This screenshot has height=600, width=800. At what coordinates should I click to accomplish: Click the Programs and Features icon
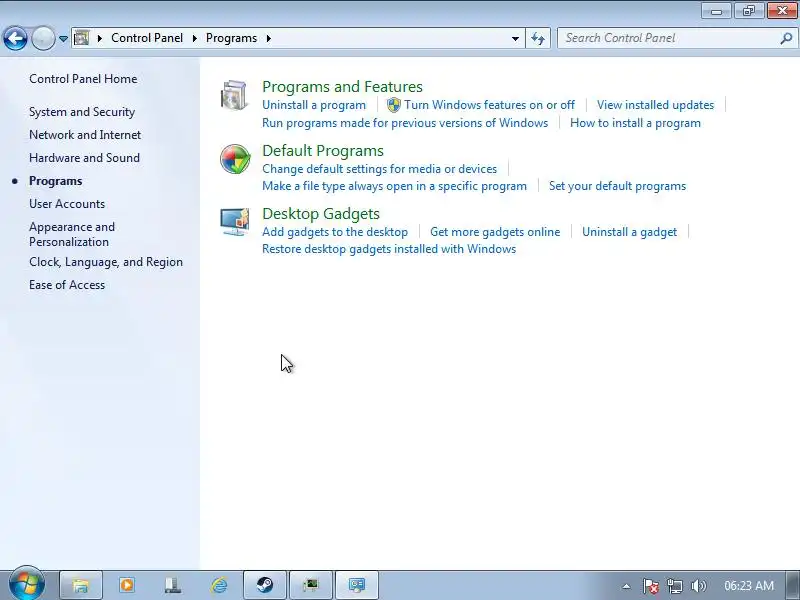point(234,95)
